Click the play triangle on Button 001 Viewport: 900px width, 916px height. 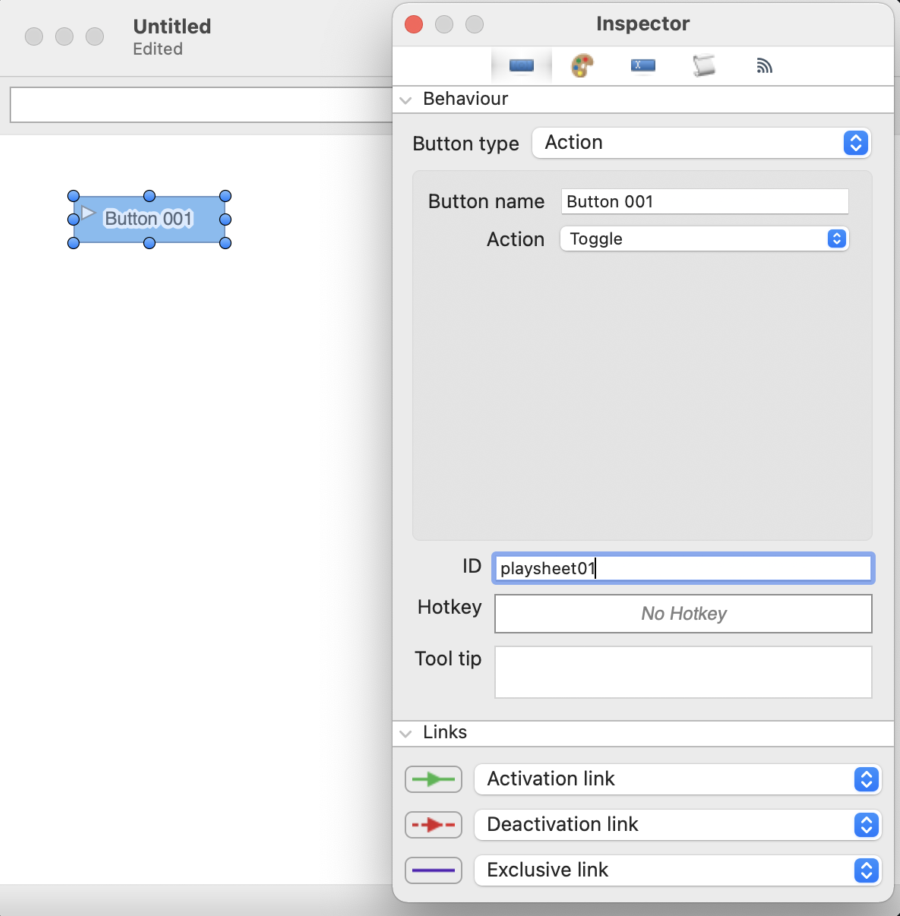coord(87,212)
